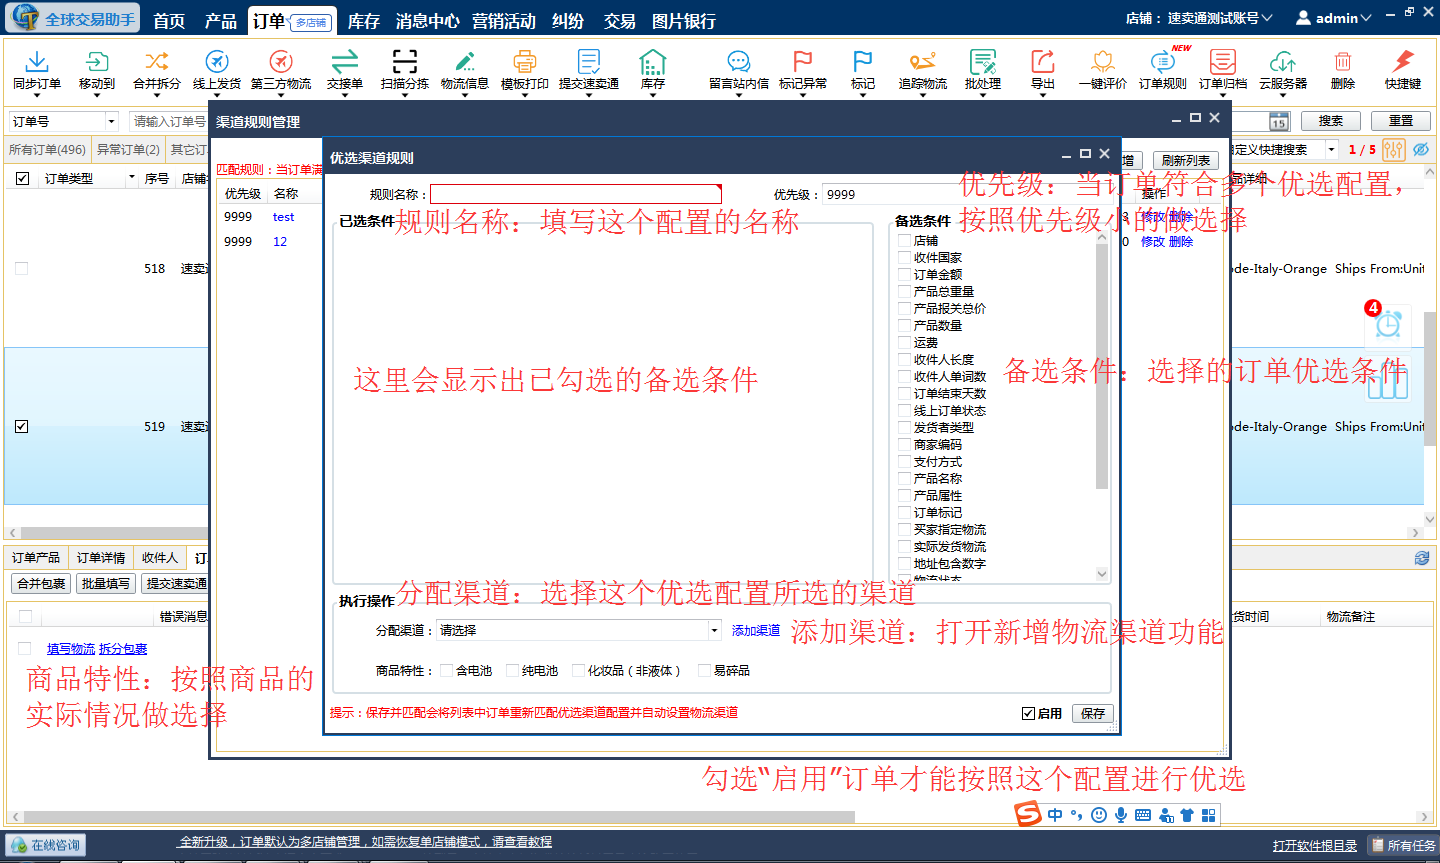Click the 留言站内信 message icon
Viewport: 1440px width, 863px height.
739,62
